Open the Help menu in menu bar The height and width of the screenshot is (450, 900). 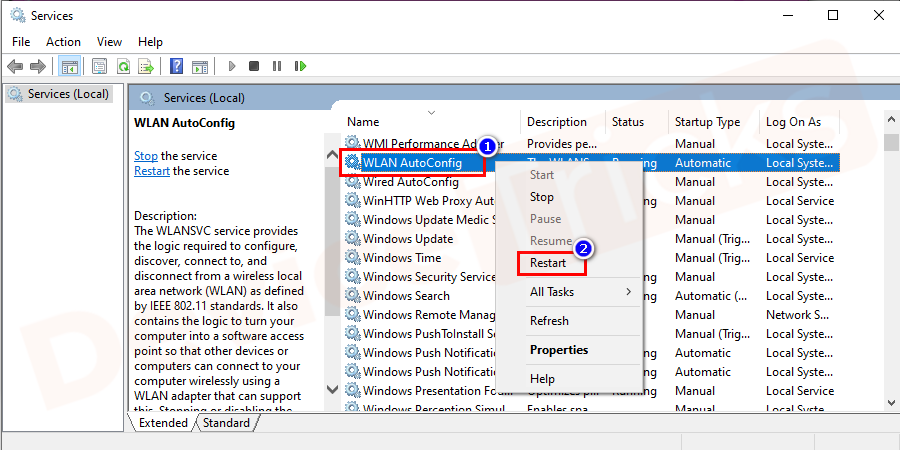(150, 42)
